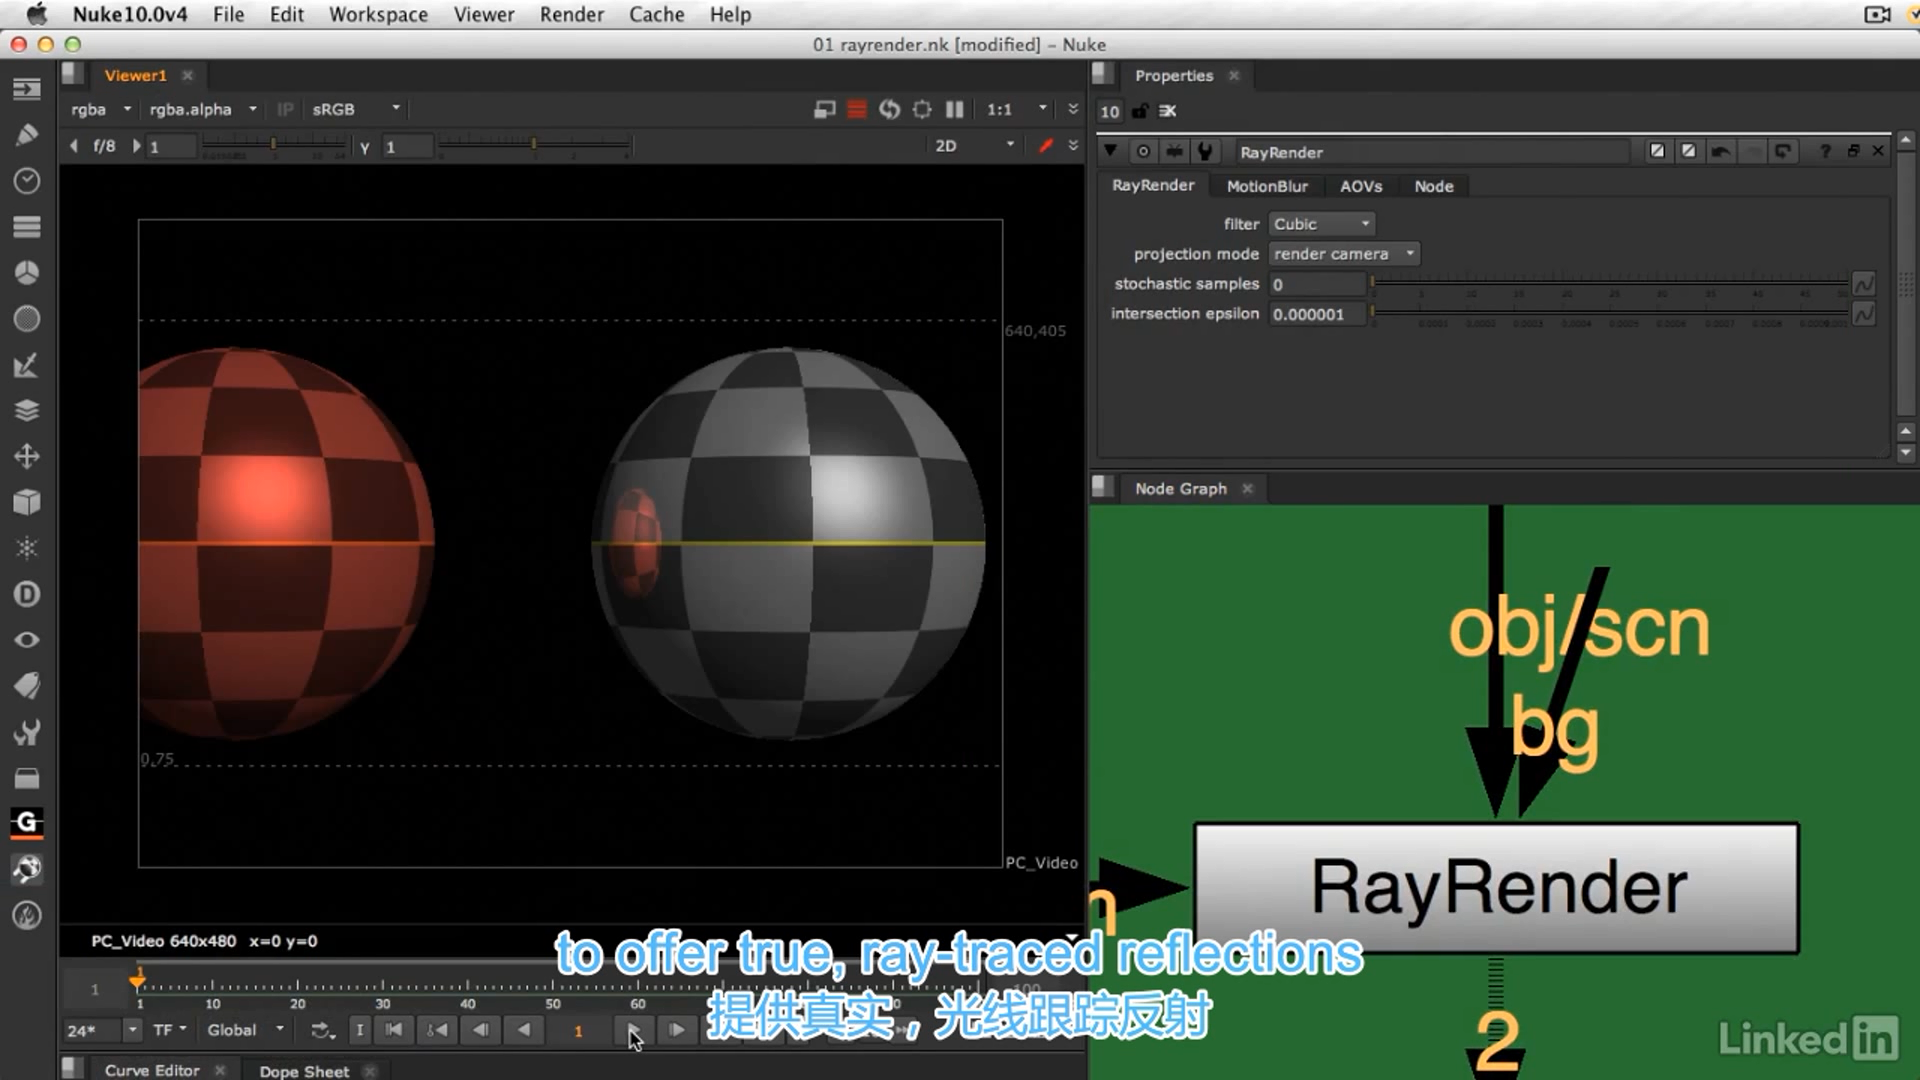
Task: Collapse the RayRender properties panel
Action: 1110,151
